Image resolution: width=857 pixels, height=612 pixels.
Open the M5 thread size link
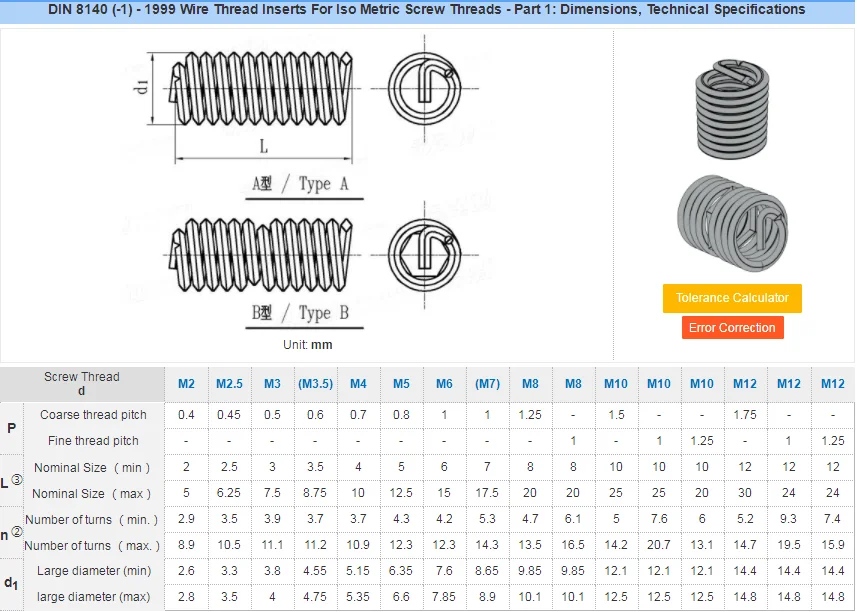[401, 384]
